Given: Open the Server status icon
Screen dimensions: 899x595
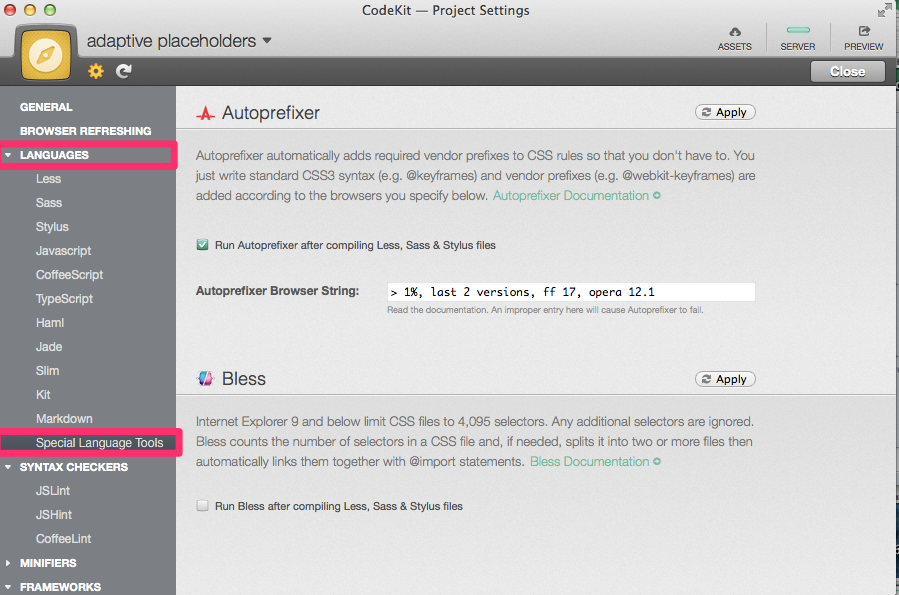Looking at the screenshot, I should 797,33.
